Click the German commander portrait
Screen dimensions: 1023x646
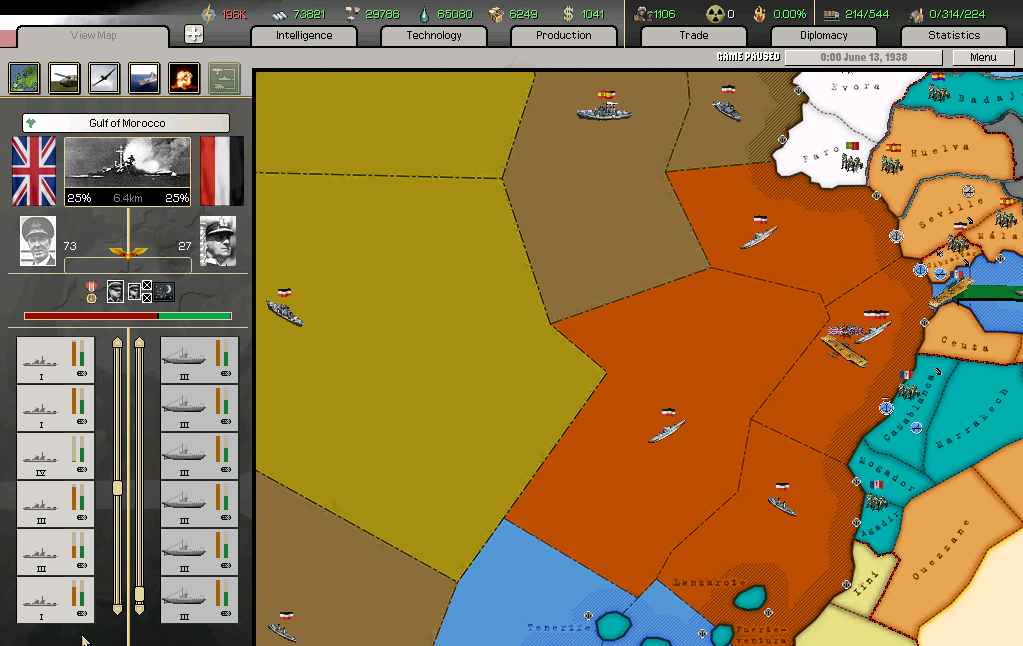click(x=218, y=241)
